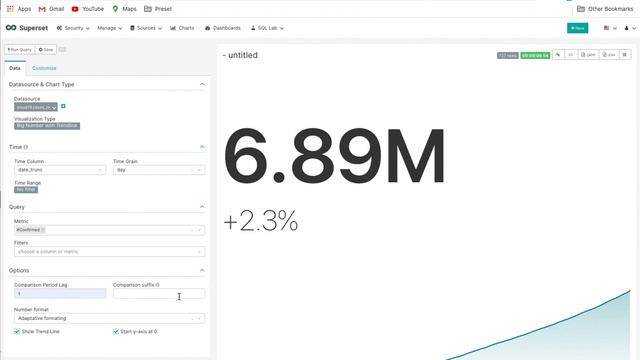This screenshot has width=640, height=360.
Task: Open the user profile menu
Action: pyautogui.click(x=630, y=28)
